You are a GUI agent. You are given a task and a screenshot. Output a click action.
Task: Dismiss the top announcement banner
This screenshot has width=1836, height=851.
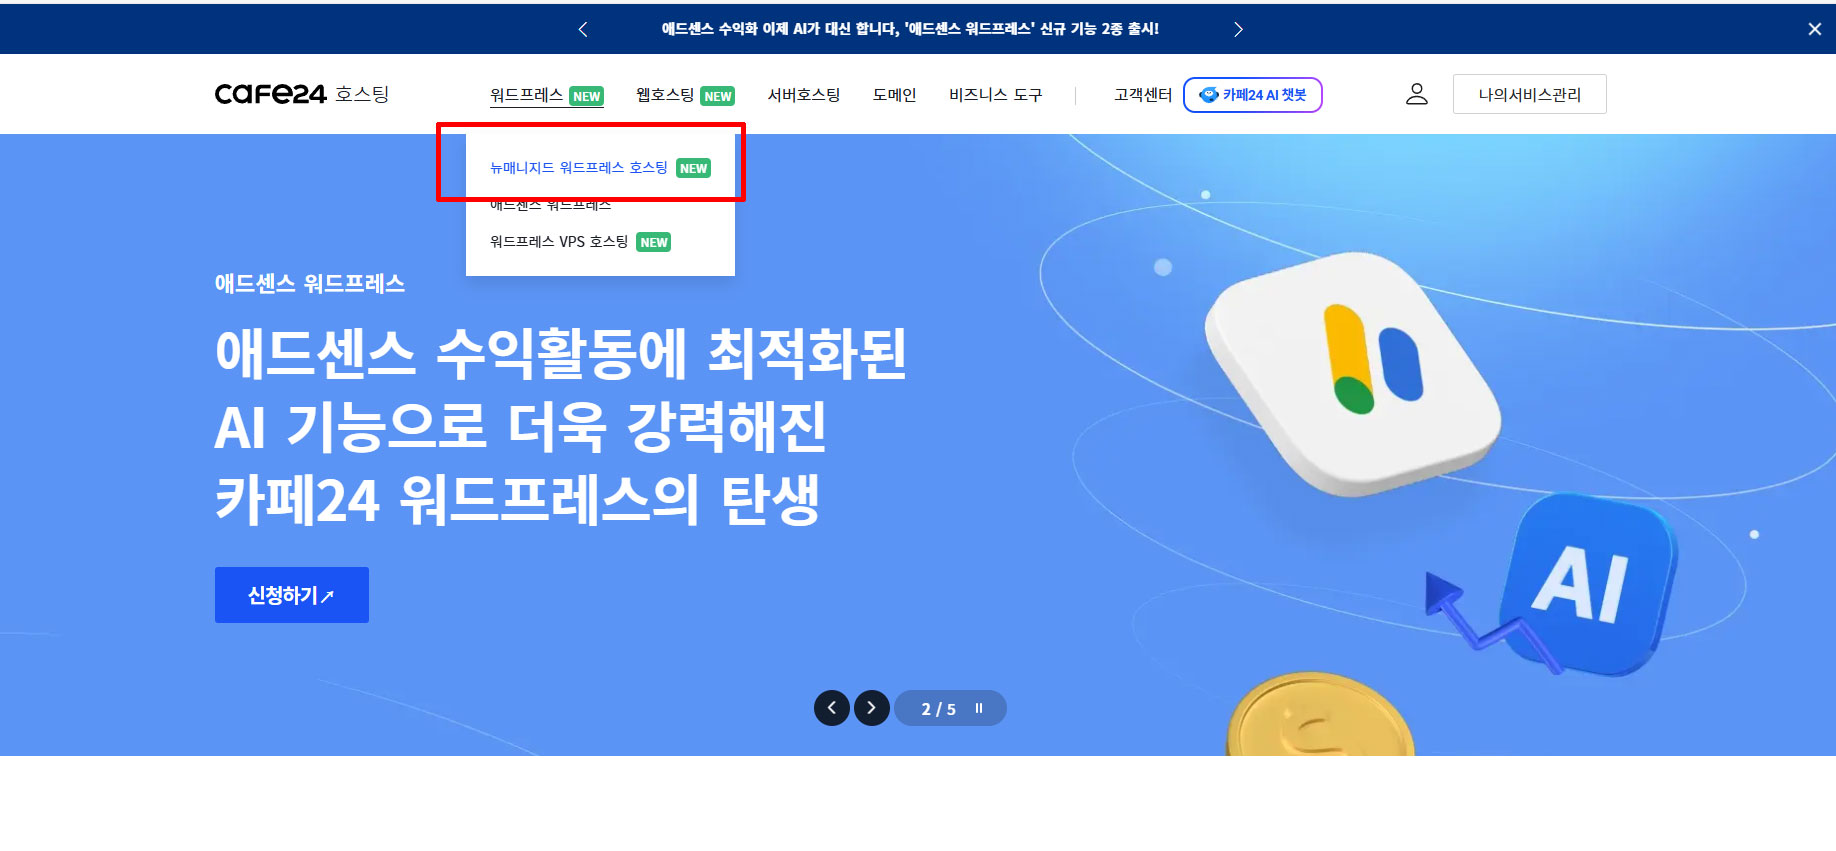(1814, 29)
